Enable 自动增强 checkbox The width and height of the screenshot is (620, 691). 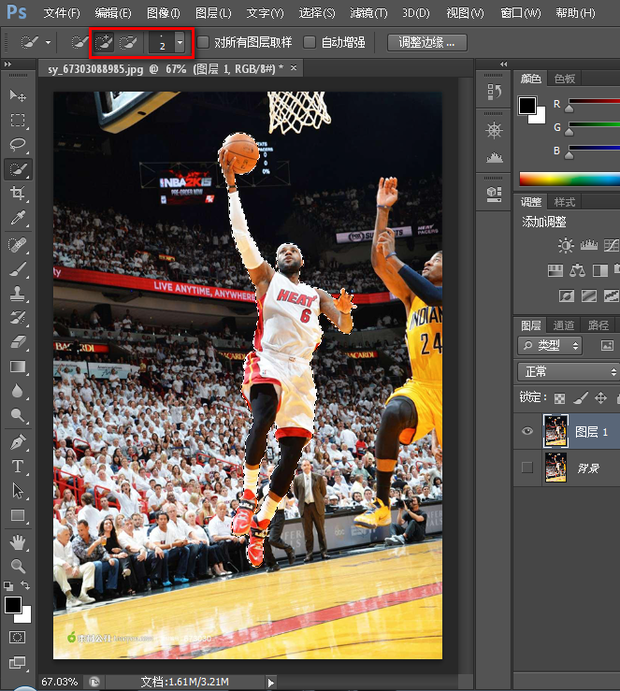point(310,42)
